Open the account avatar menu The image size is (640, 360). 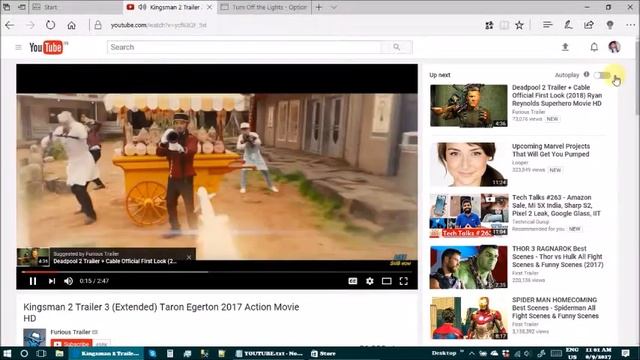click(x=614, y=47)
